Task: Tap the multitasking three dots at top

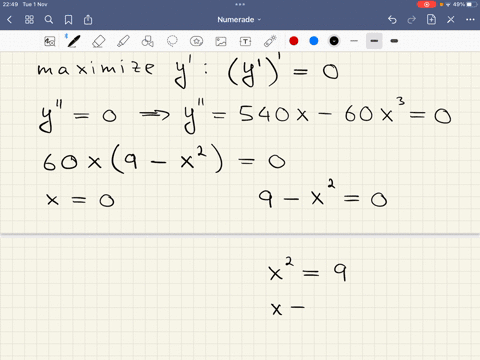Action: coord(240,4)
